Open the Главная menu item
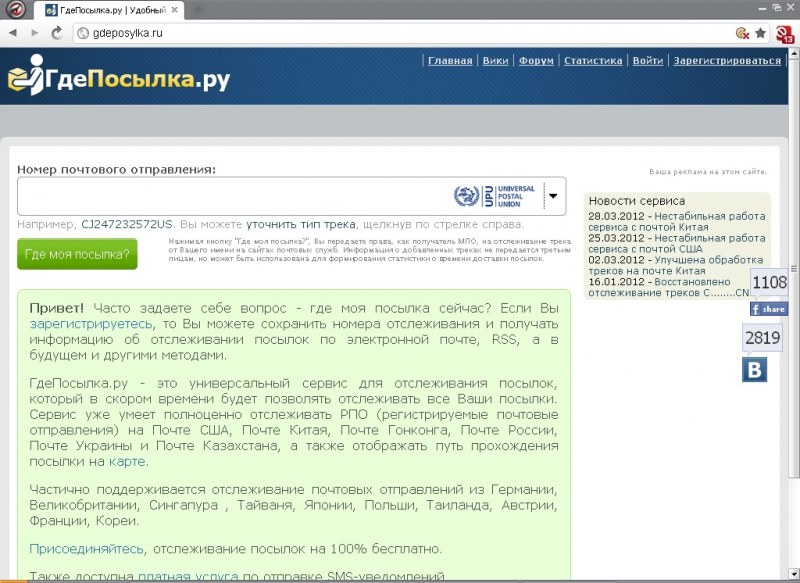The image size is (800, 583). pos(450,61)
